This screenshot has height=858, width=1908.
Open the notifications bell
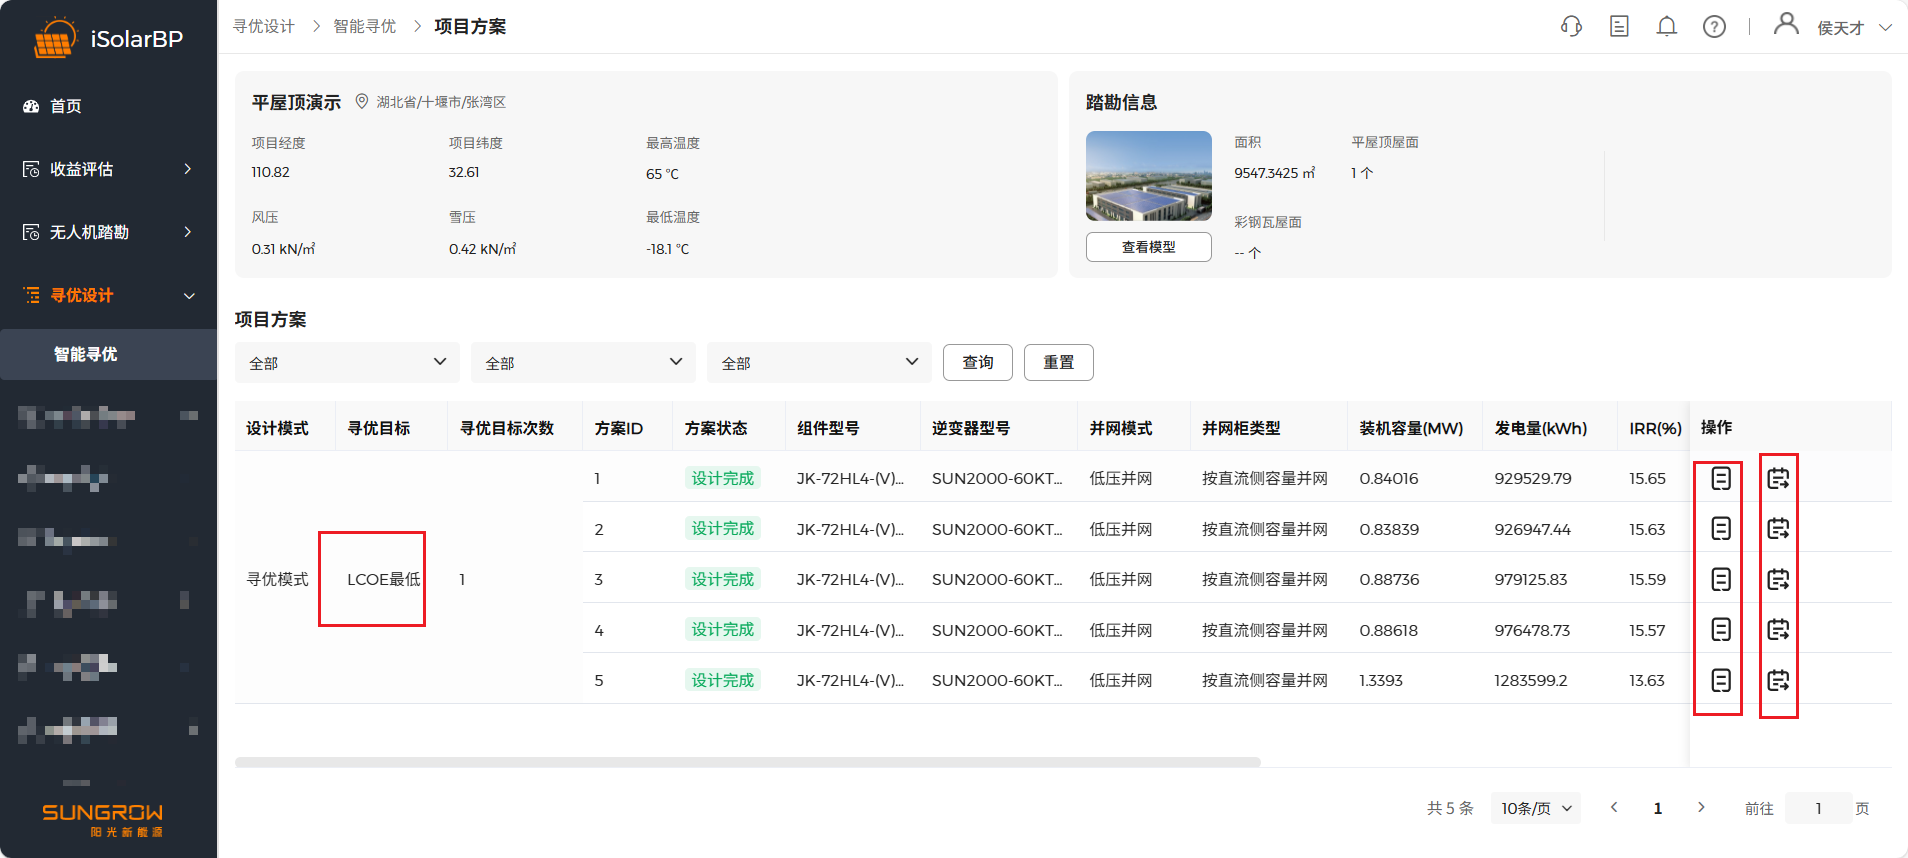tap(1666, 27)
